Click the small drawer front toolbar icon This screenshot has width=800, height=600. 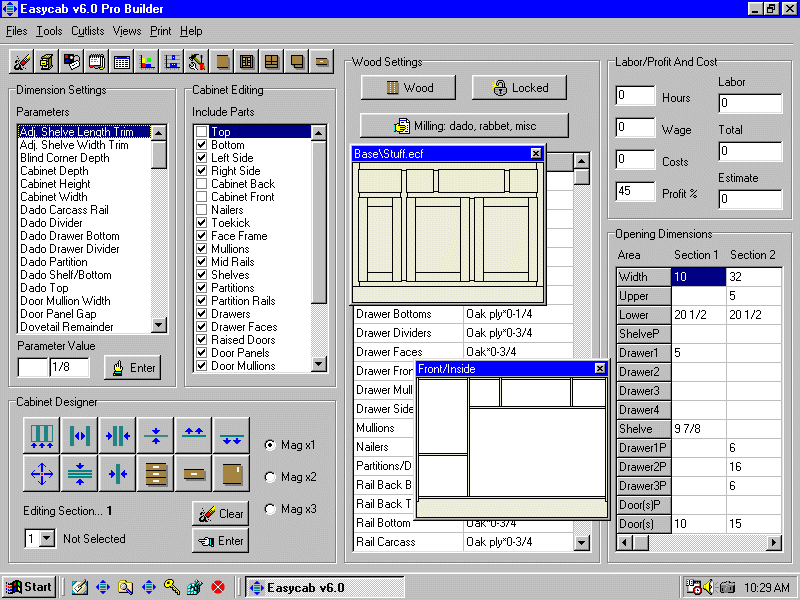(x=322, y=62)
